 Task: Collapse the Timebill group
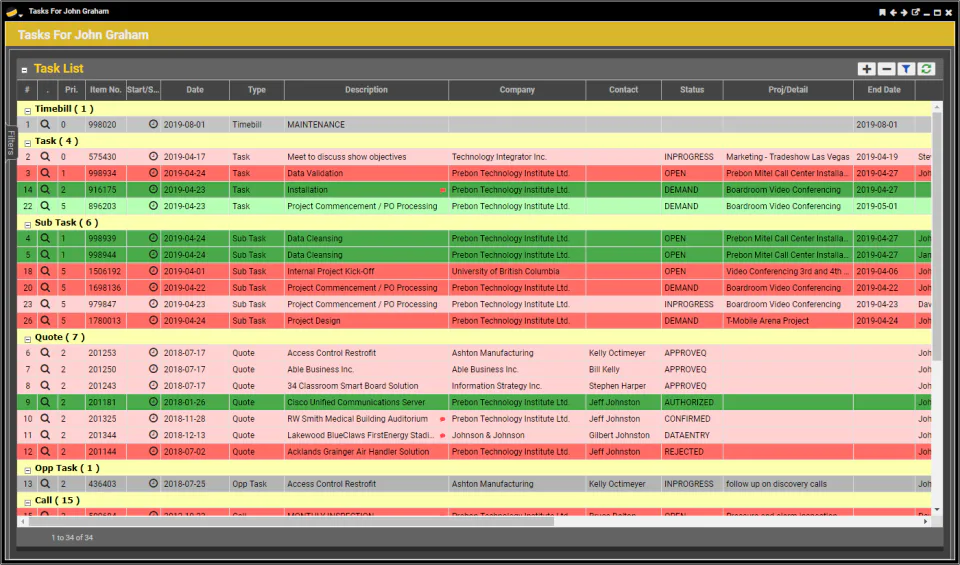[28, 111]
